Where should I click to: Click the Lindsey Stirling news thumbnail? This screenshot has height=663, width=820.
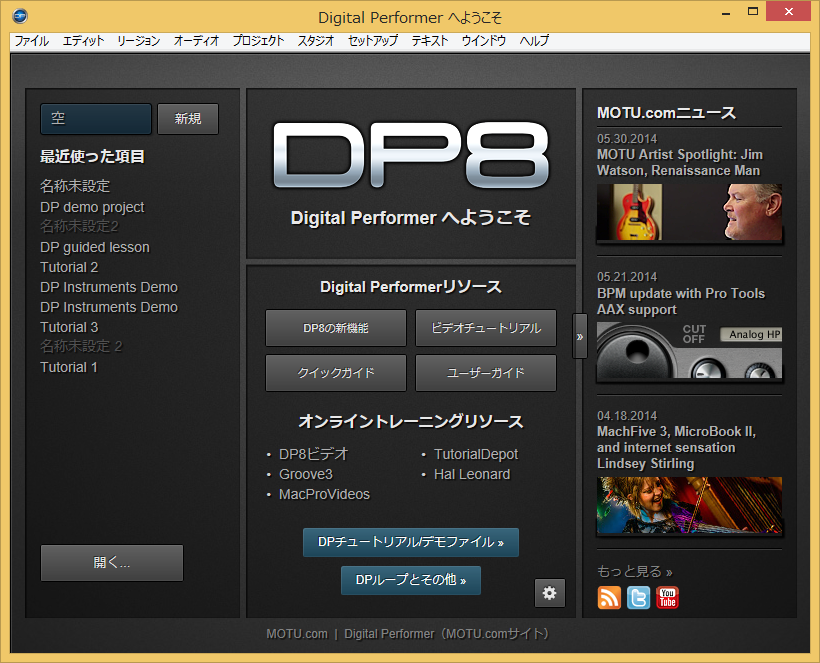pos(689,505)
